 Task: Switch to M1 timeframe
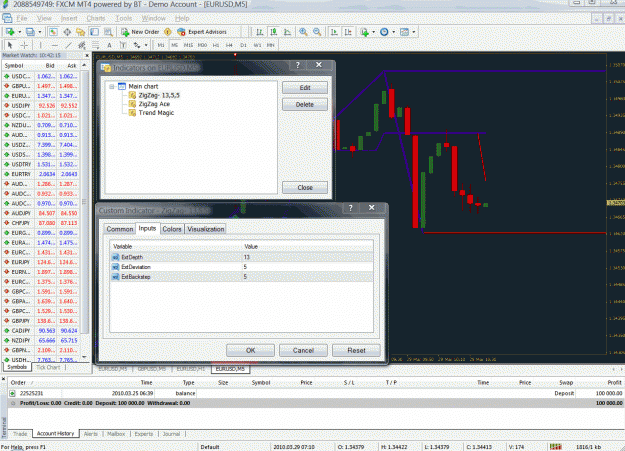click(161, 45)
